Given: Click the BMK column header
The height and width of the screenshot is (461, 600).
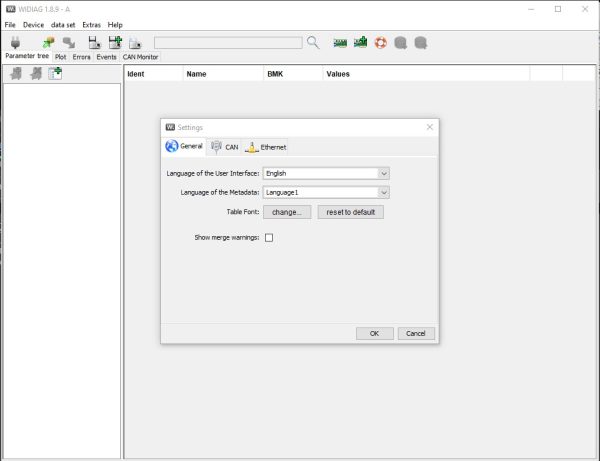Looking at the screenshot, I should pos(293,74).
